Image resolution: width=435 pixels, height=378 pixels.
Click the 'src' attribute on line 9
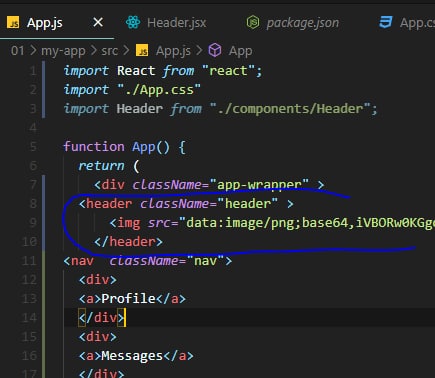click(159, 223)
